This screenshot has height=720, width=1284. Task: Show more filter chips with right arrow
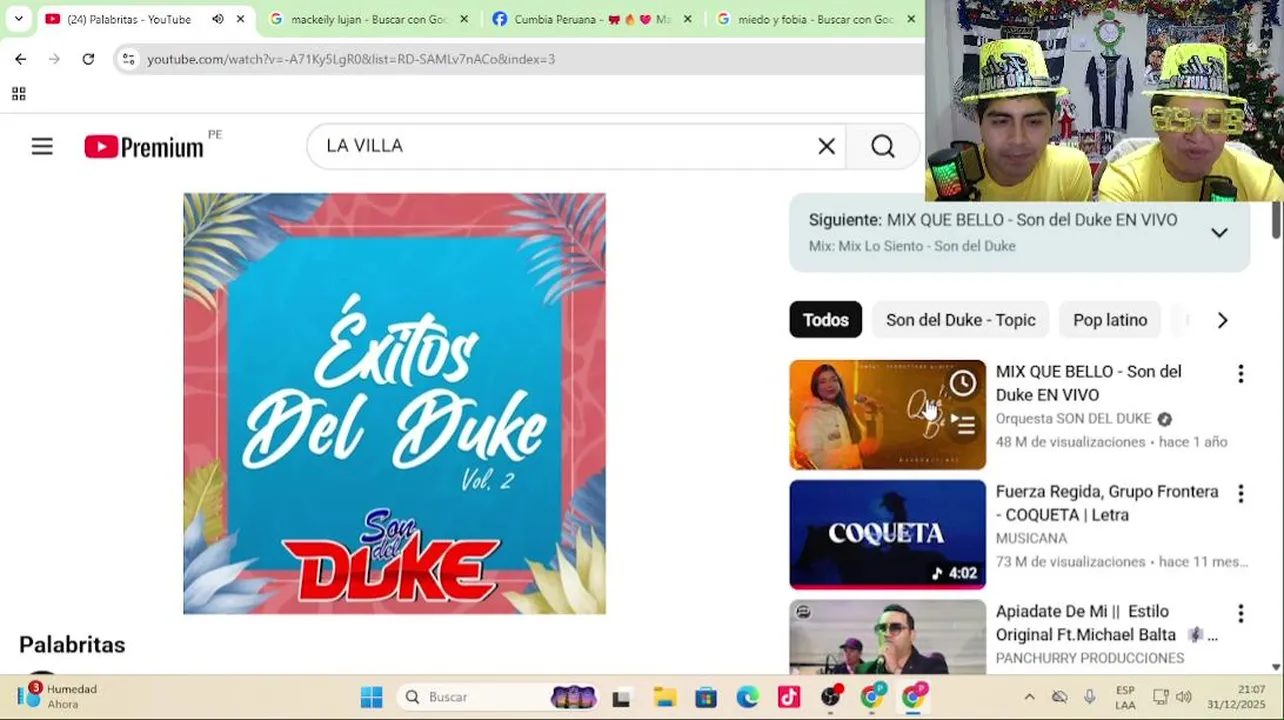[x=1222, y=320]
